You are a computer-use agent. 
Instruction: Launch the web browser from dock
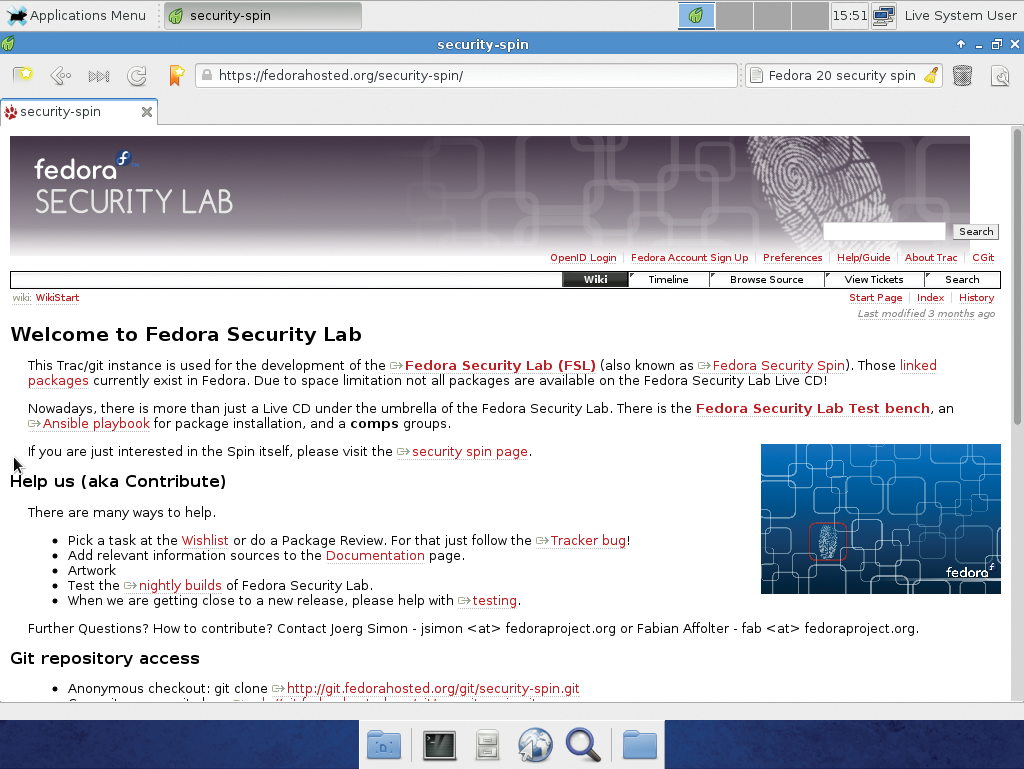535,745
